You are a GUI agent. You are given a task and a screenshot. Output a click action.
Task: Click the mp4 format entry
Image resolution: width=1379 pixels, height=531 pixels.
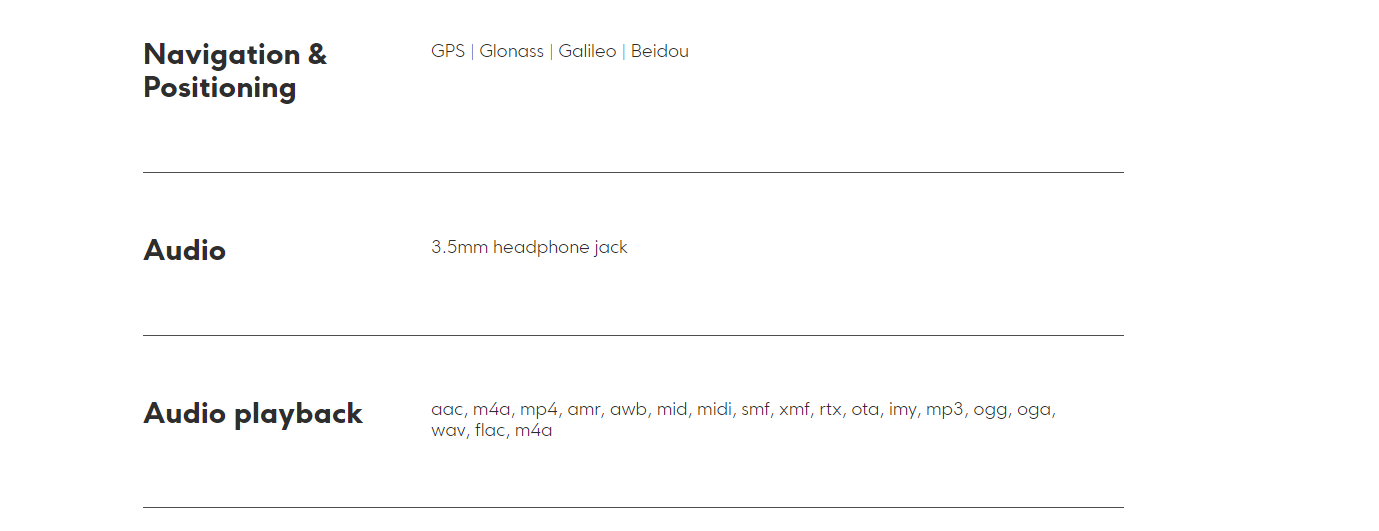click(539, 410)
